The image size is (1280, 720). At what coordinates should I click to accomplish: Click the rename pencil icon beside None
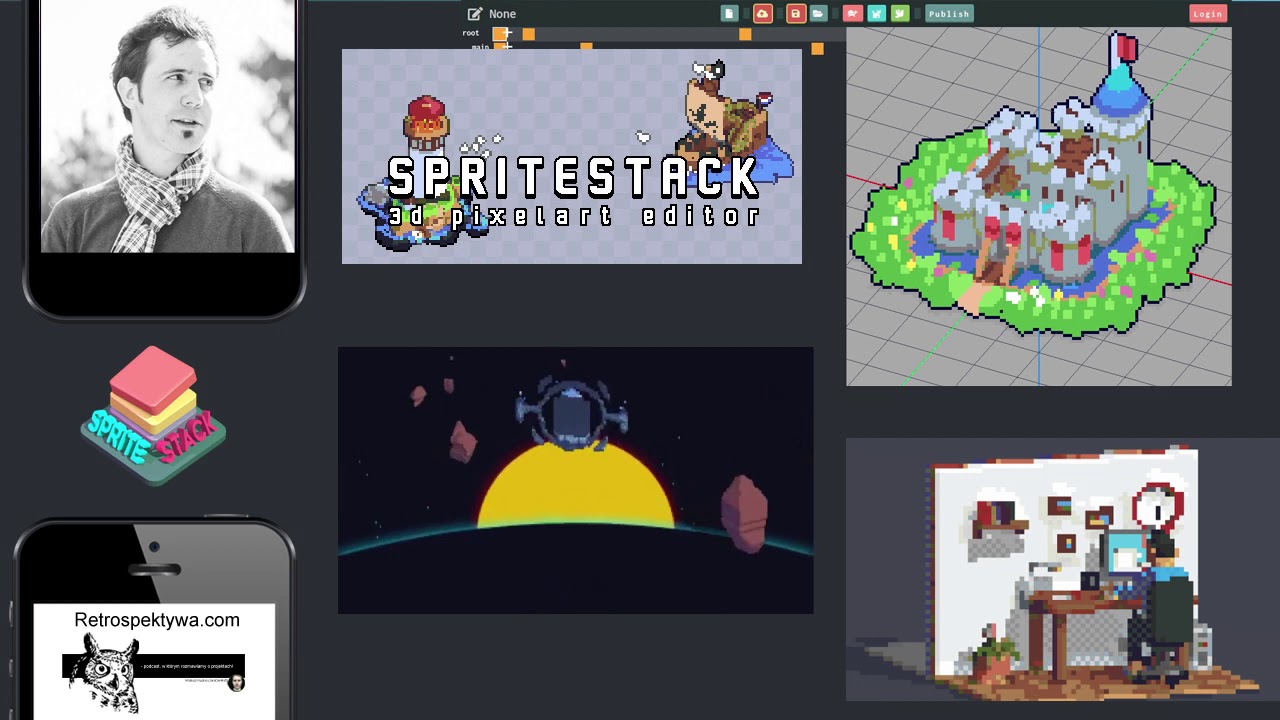pyautogui.click(x=475, y=14)
